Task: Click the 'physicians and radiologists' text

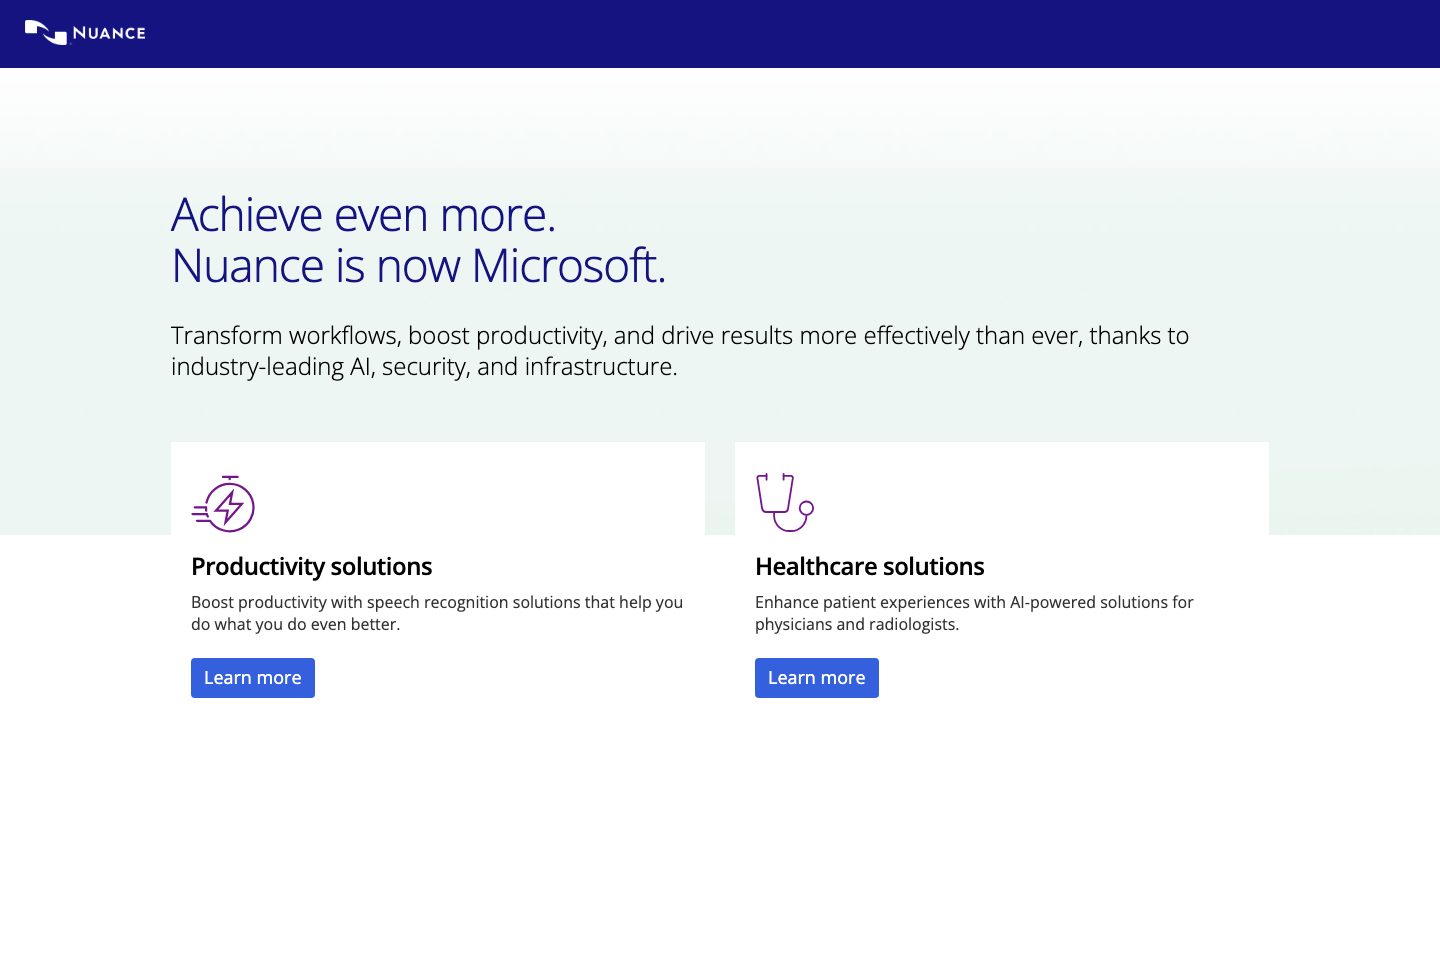Action: pyautogui.click(x=857, y=625)
